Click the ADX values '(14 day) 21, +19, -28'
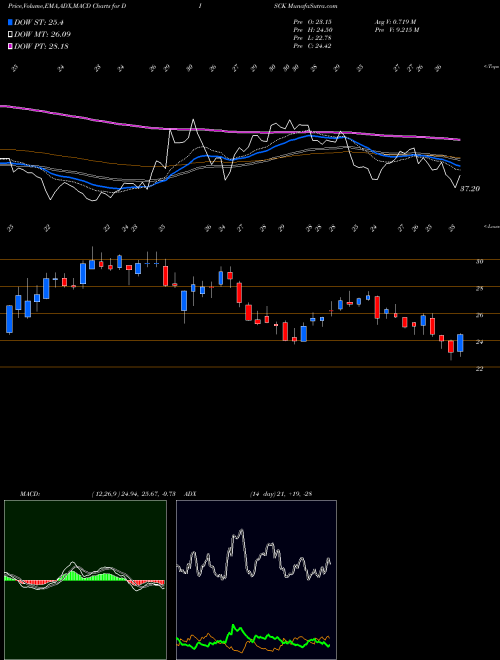Viewport: 500px width, 660px height. click(280, 494)
